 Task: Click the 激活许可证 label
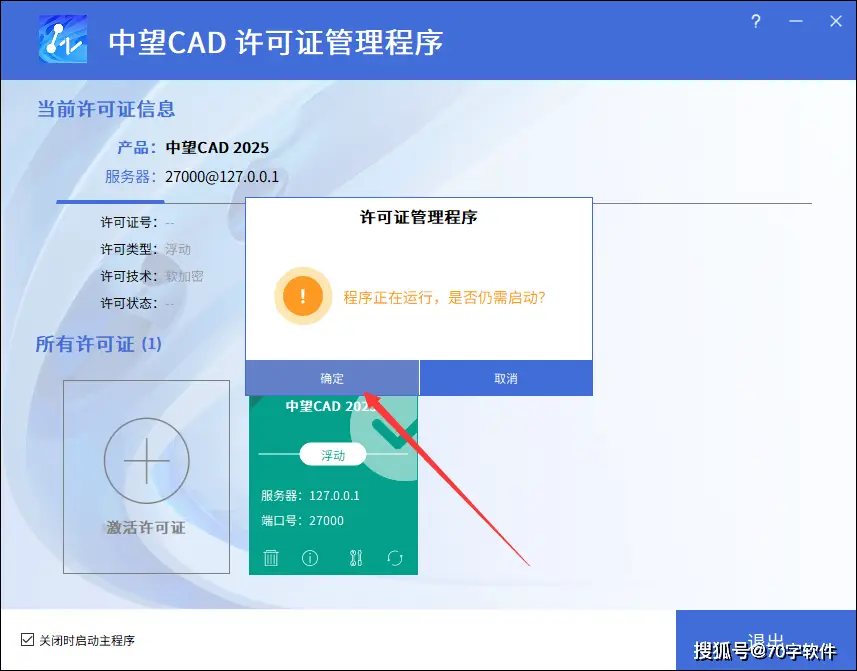click(146, 528)
